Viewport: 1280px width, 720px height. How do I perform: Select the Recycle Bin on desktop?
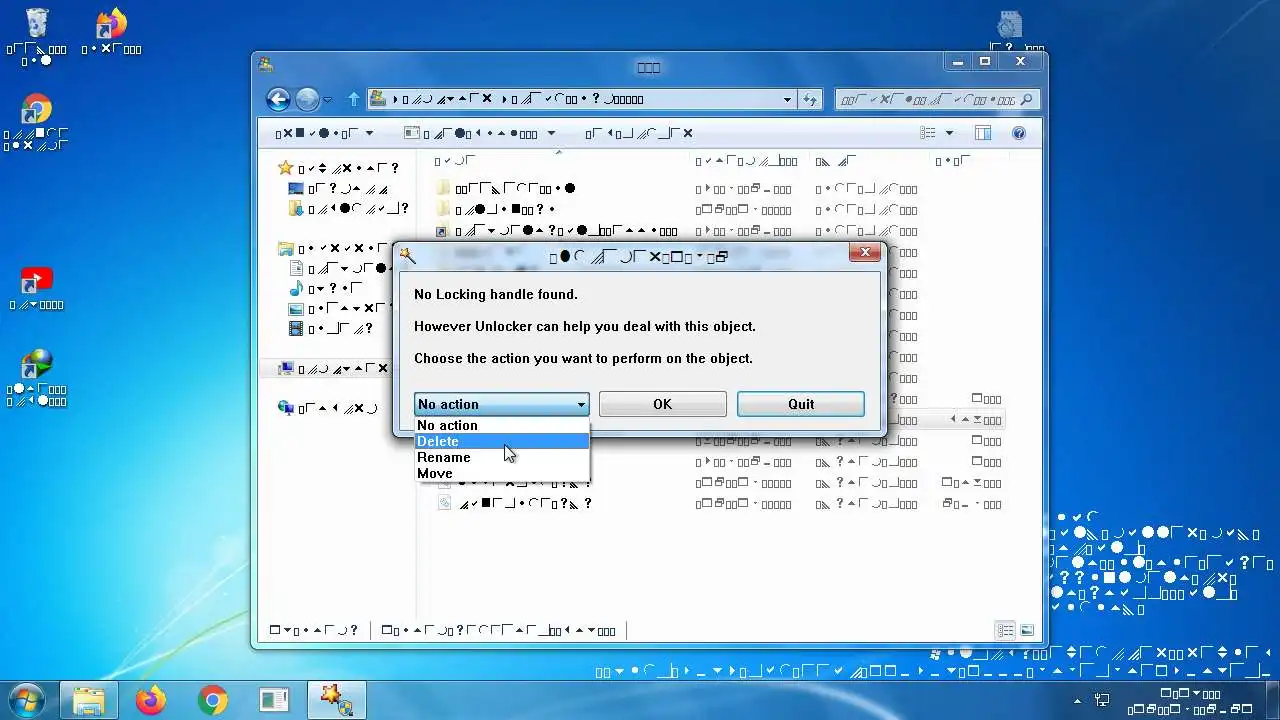point(36,36)
